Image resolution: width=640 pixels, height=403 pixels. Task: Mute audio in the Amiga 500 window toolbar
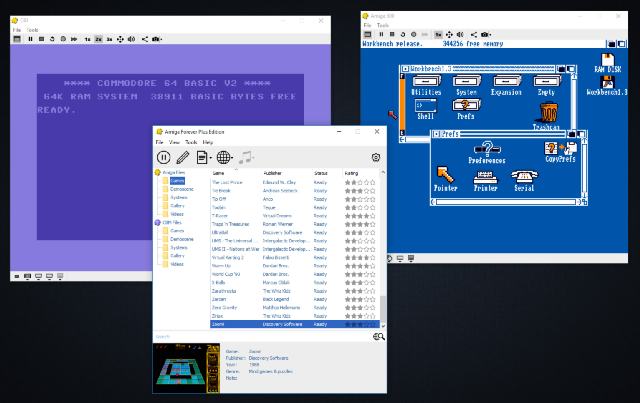460,35
